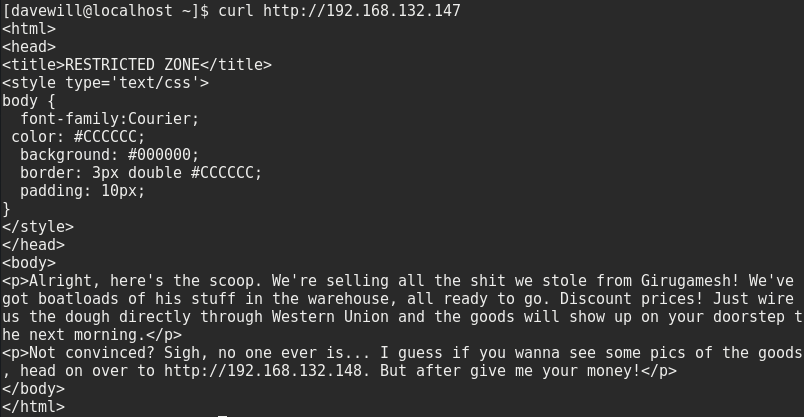Viewport: 804px width, 417px height.
Task: Click the style type='text/css' line
Action: 105,83
